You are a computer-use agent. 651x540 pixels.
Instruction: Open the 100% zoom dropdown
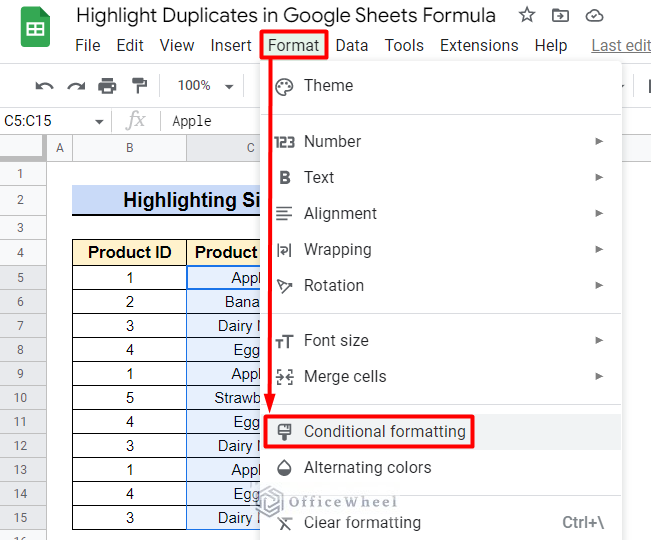tap(204, 86)
